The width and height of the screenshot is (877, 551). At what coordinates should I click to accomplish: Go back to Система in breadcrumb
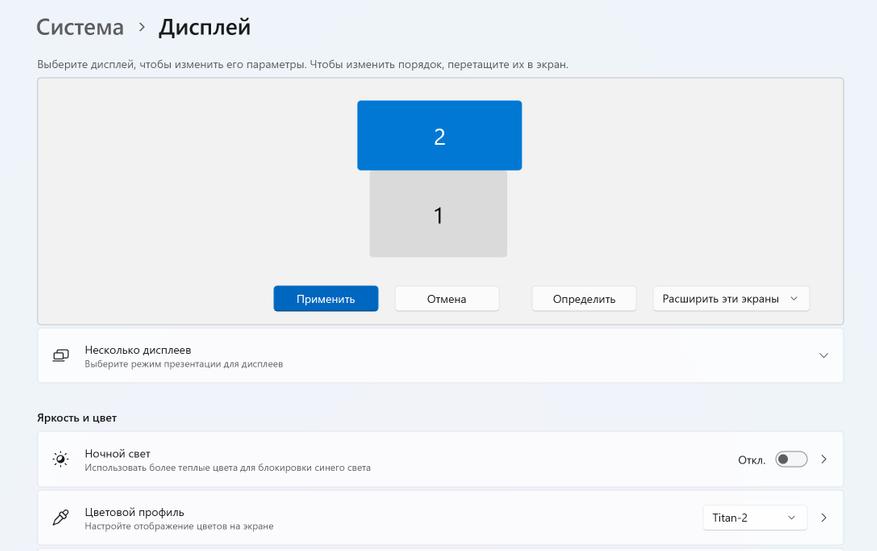[80, 27]
